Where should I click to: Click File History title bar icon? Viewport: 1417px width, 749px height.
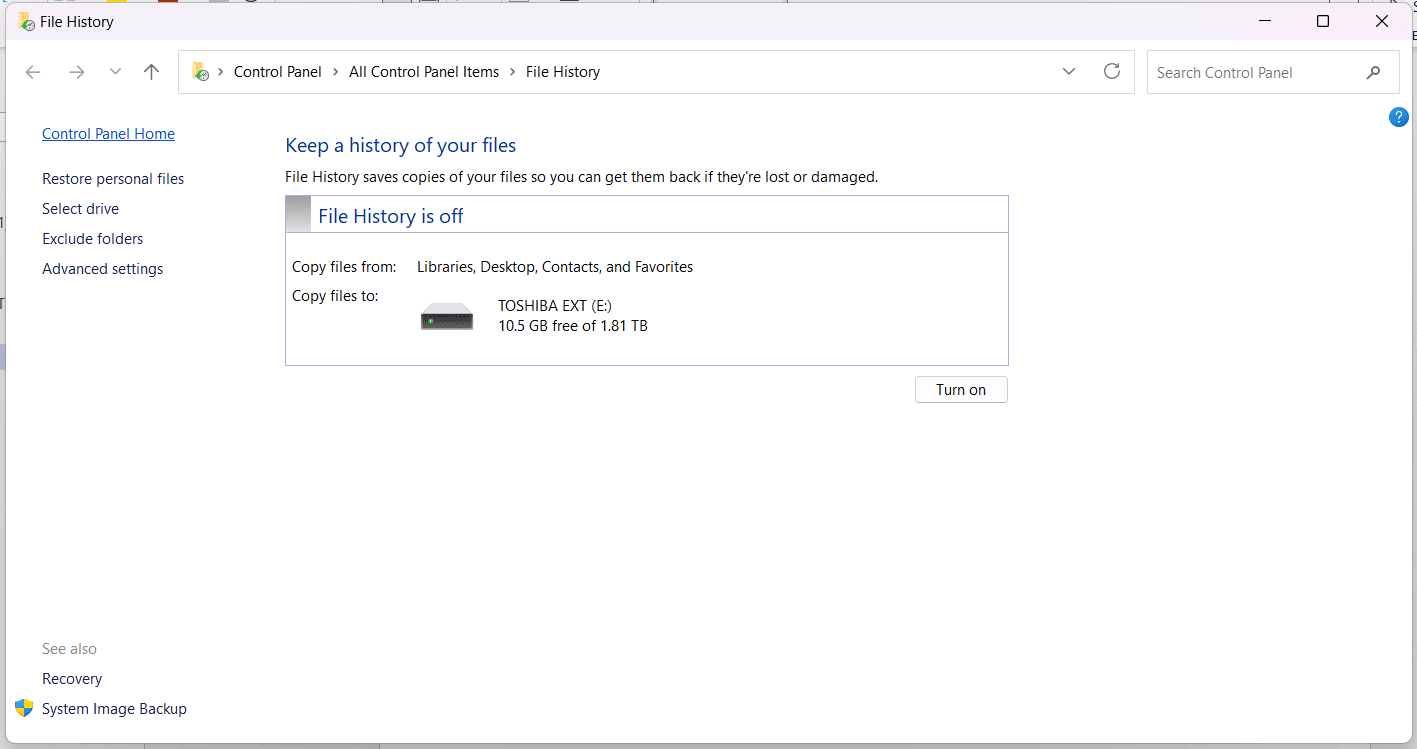pos(26,21)
